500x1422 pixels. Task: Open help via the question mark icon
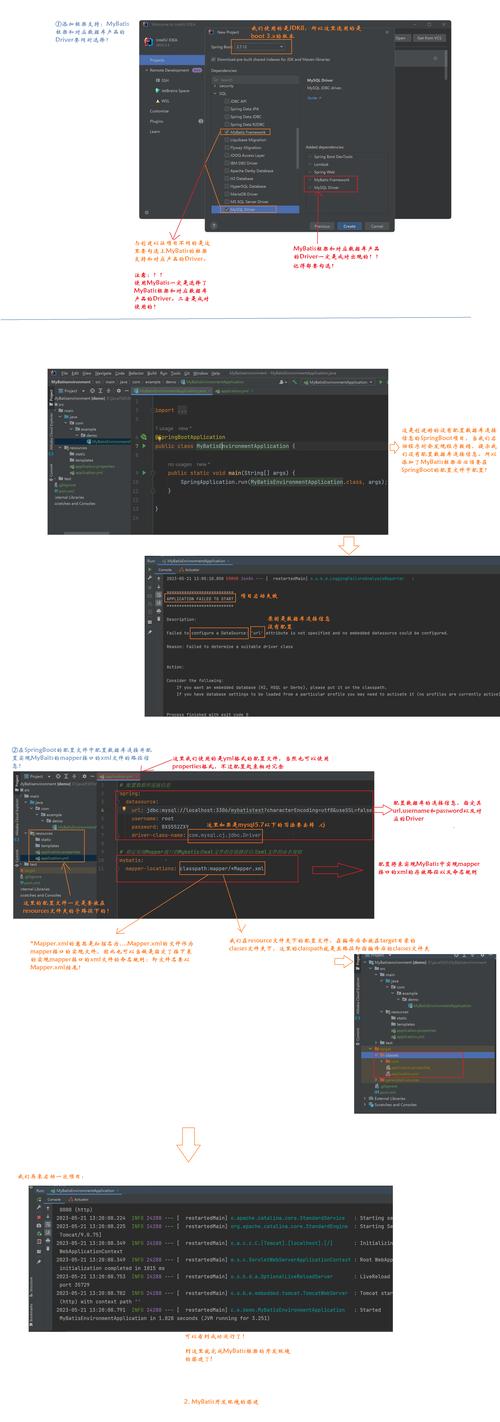pyautogui.click(x=214, y=225)
